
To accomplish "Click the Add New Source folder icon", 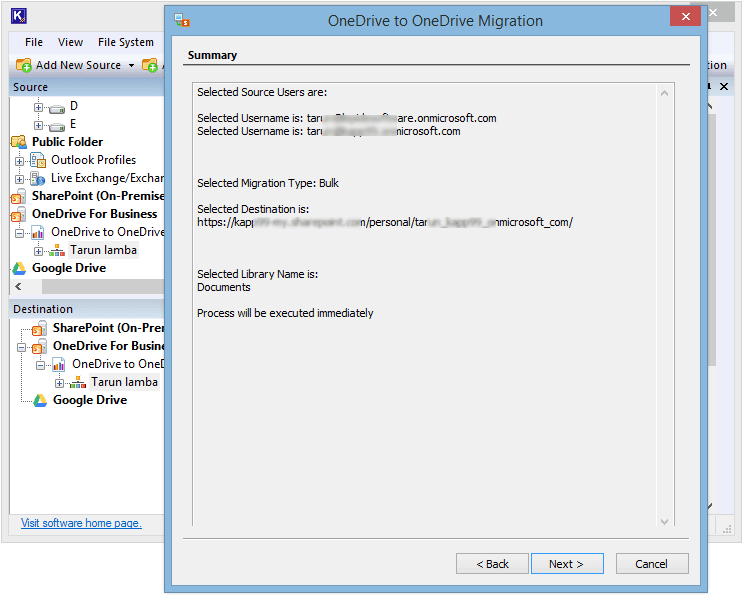I will point(23,65).
